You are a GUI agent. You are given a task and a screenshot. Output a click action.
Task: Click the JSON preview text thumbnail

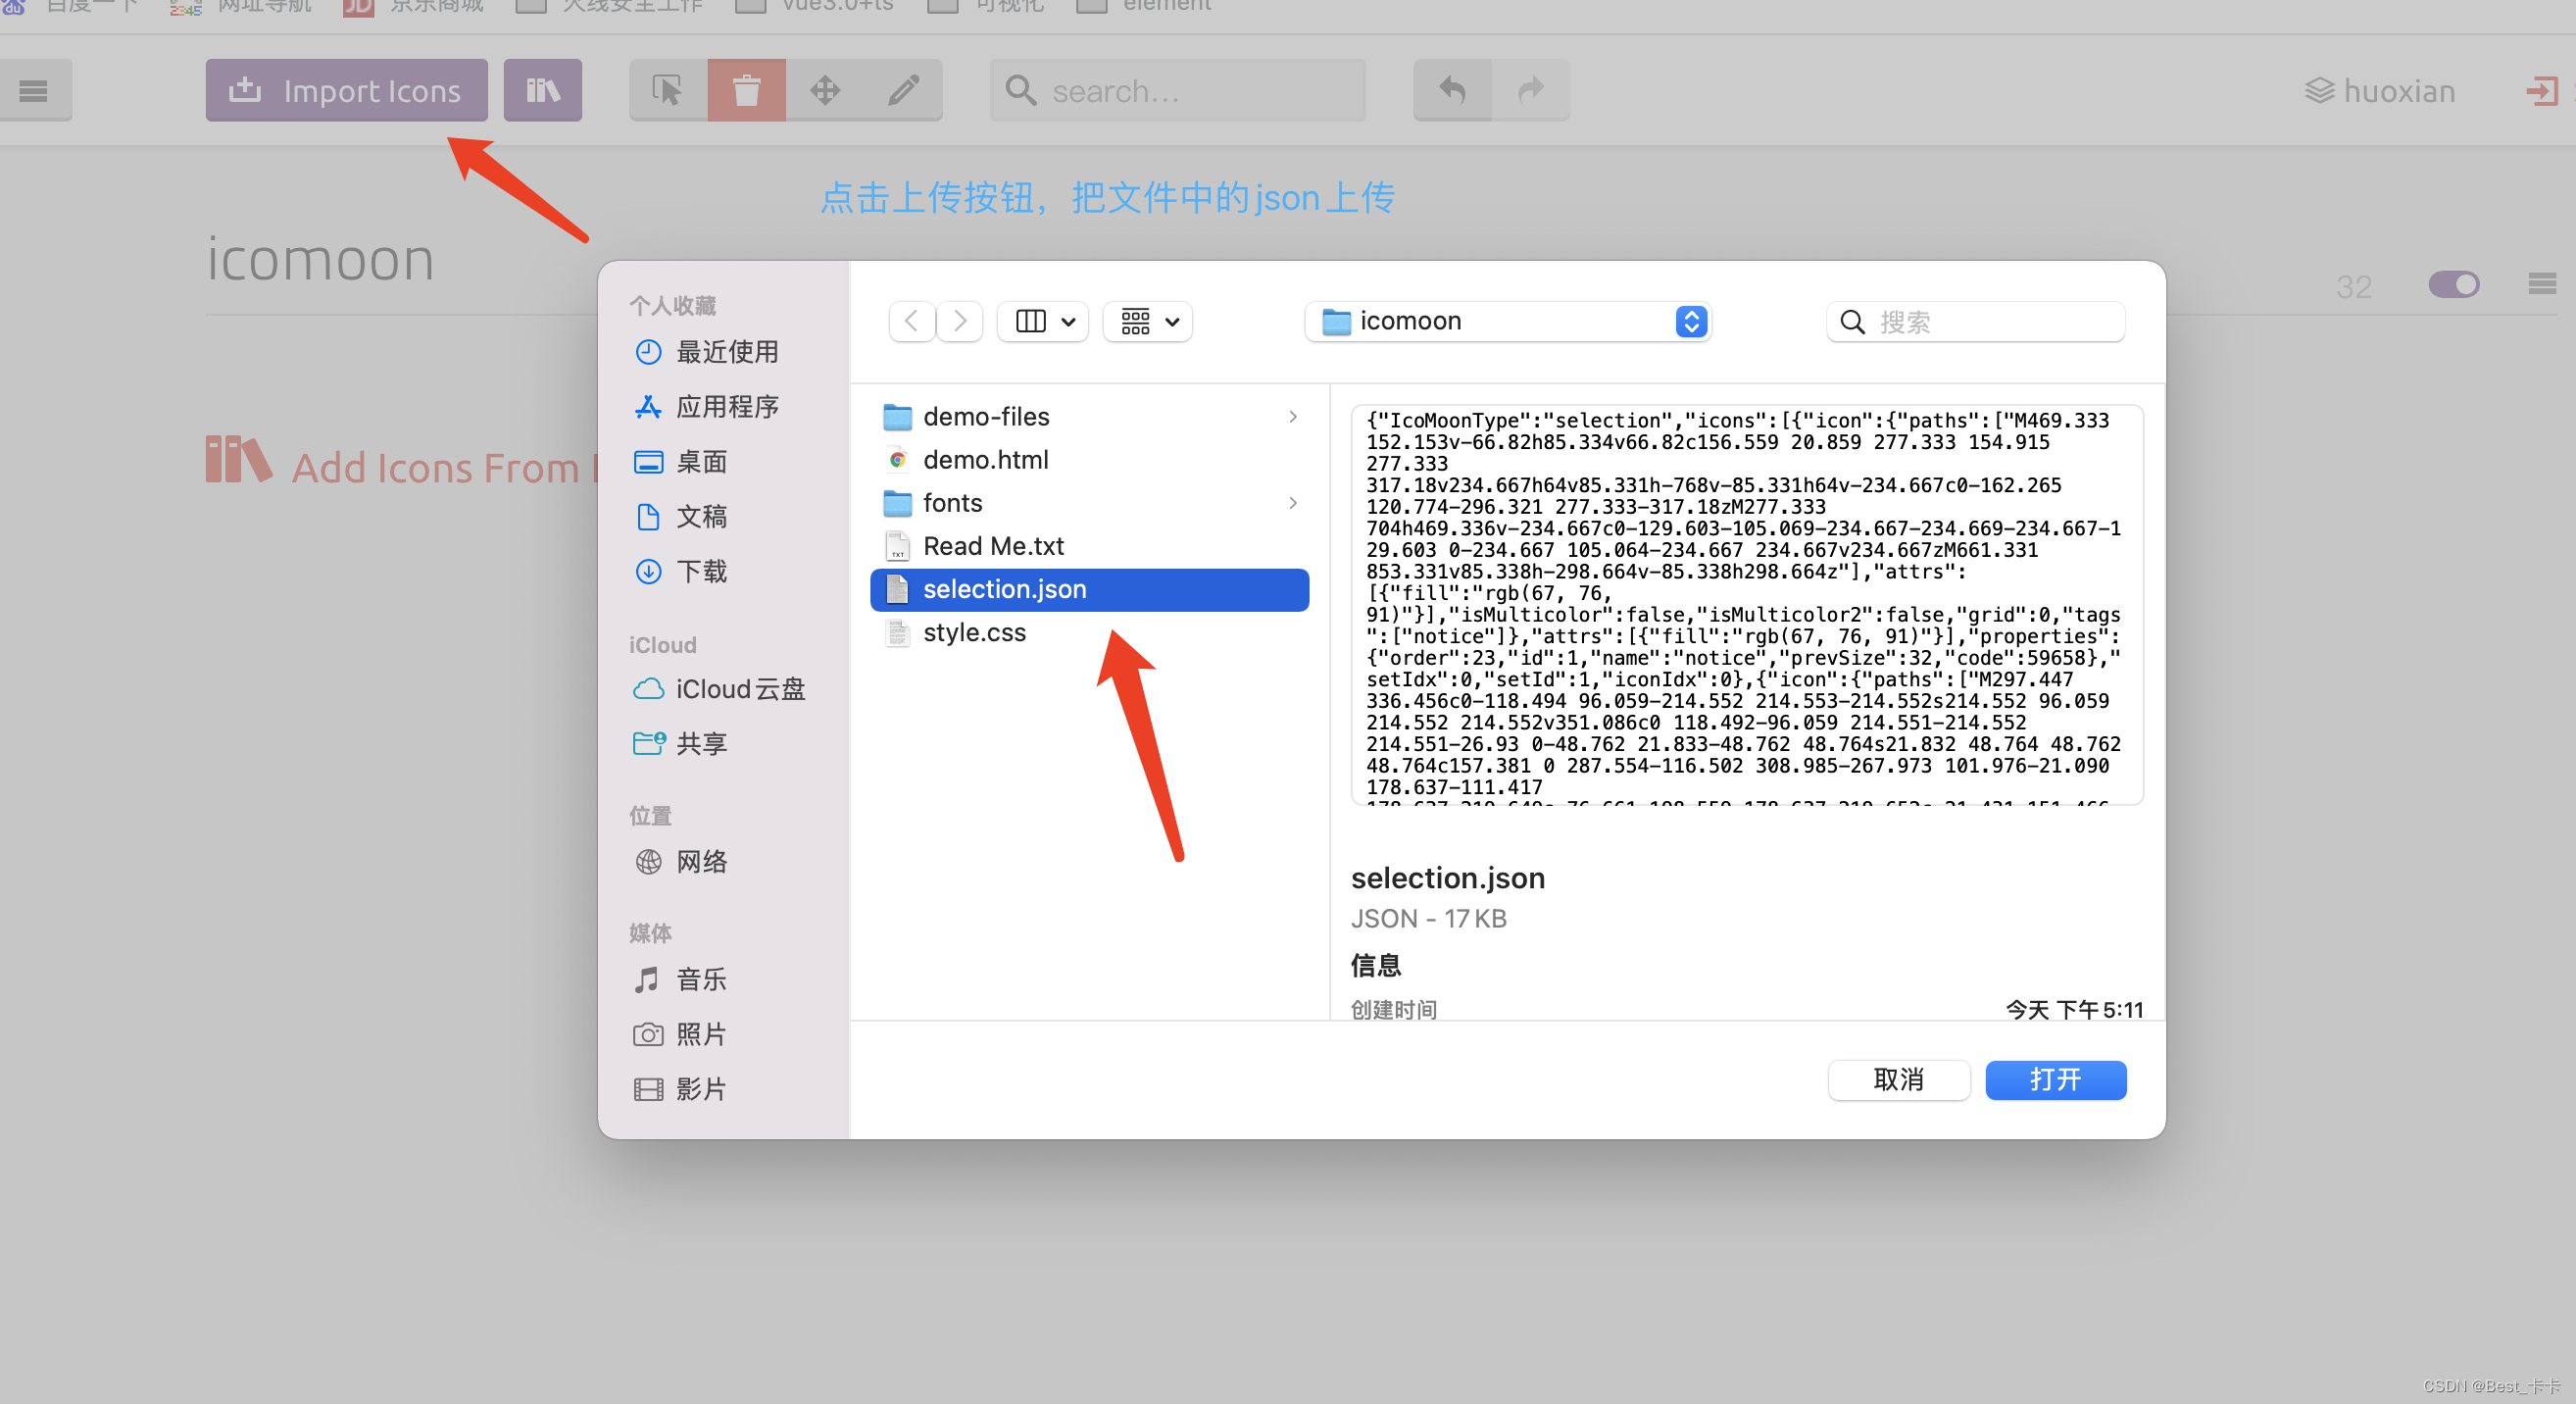1746,604
